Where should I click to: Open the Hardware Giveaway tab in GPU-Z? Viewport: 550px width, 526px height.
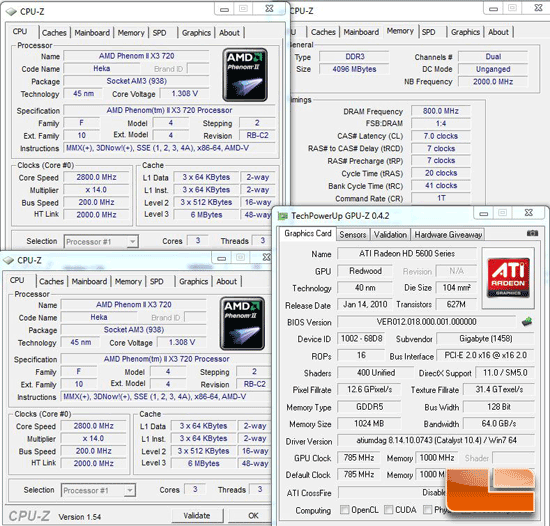pos(448,235)
